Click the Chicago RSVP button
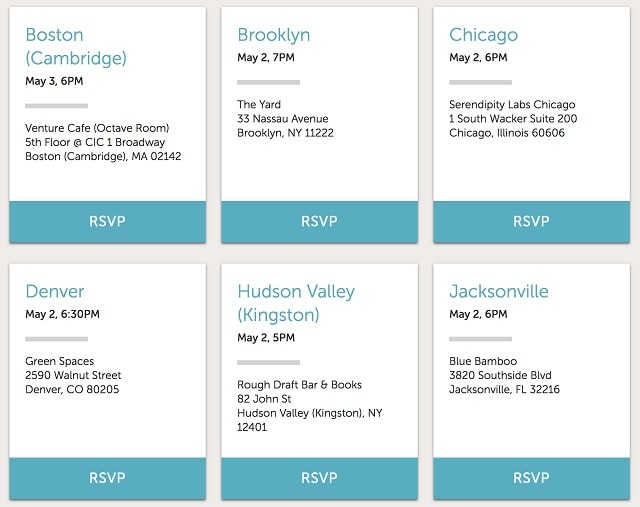The height and width of the screenshot is (507, 640). click(531, 222)
